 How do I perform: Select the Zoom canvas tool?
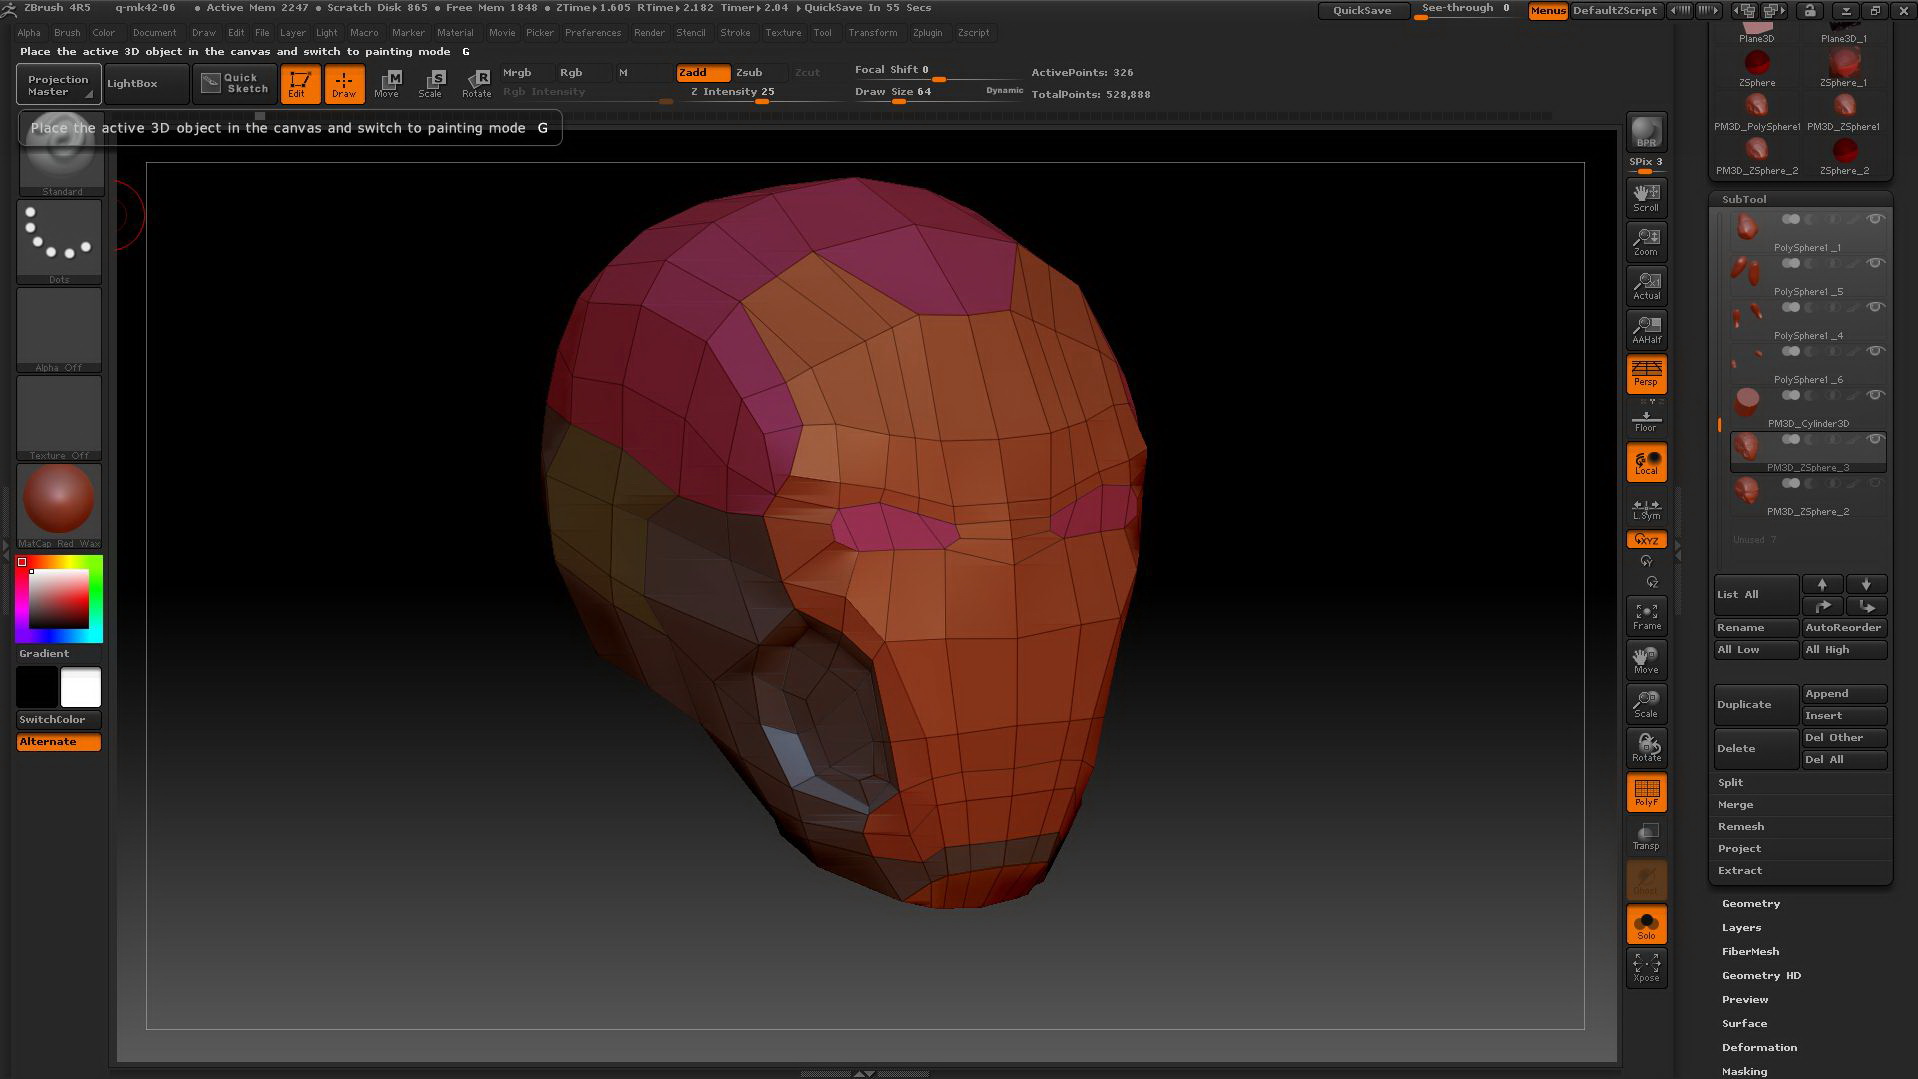pos(1646,241)
